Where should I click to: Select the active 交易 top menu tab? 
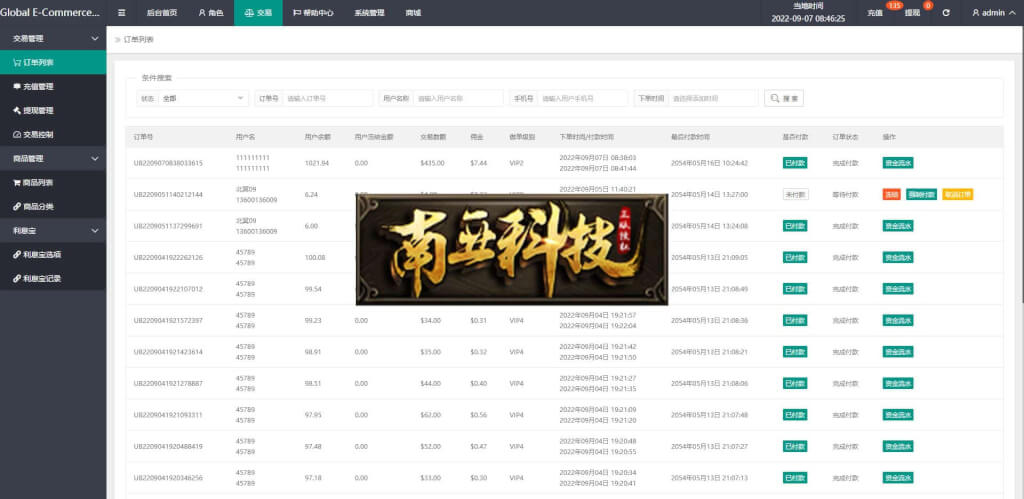tap(258, 12)
